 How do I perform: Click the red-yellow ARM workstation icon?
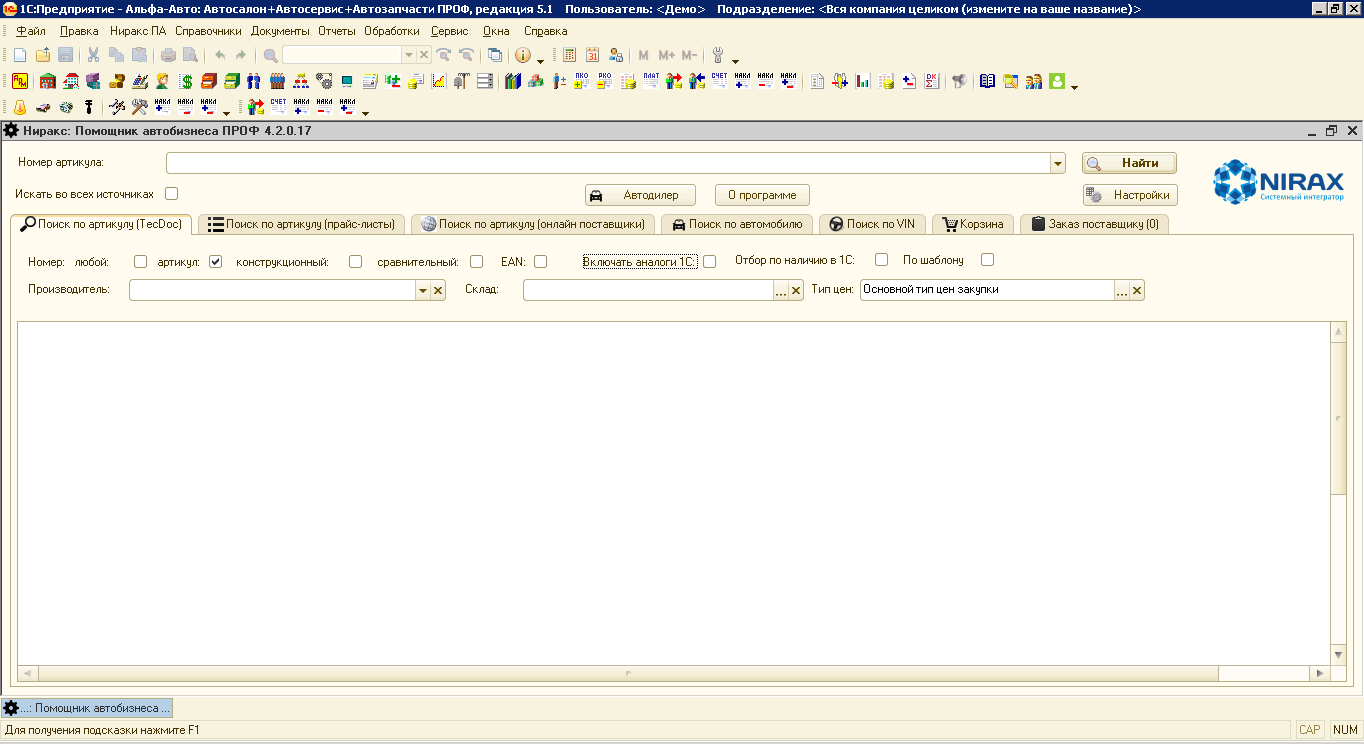tap(19, 81)
